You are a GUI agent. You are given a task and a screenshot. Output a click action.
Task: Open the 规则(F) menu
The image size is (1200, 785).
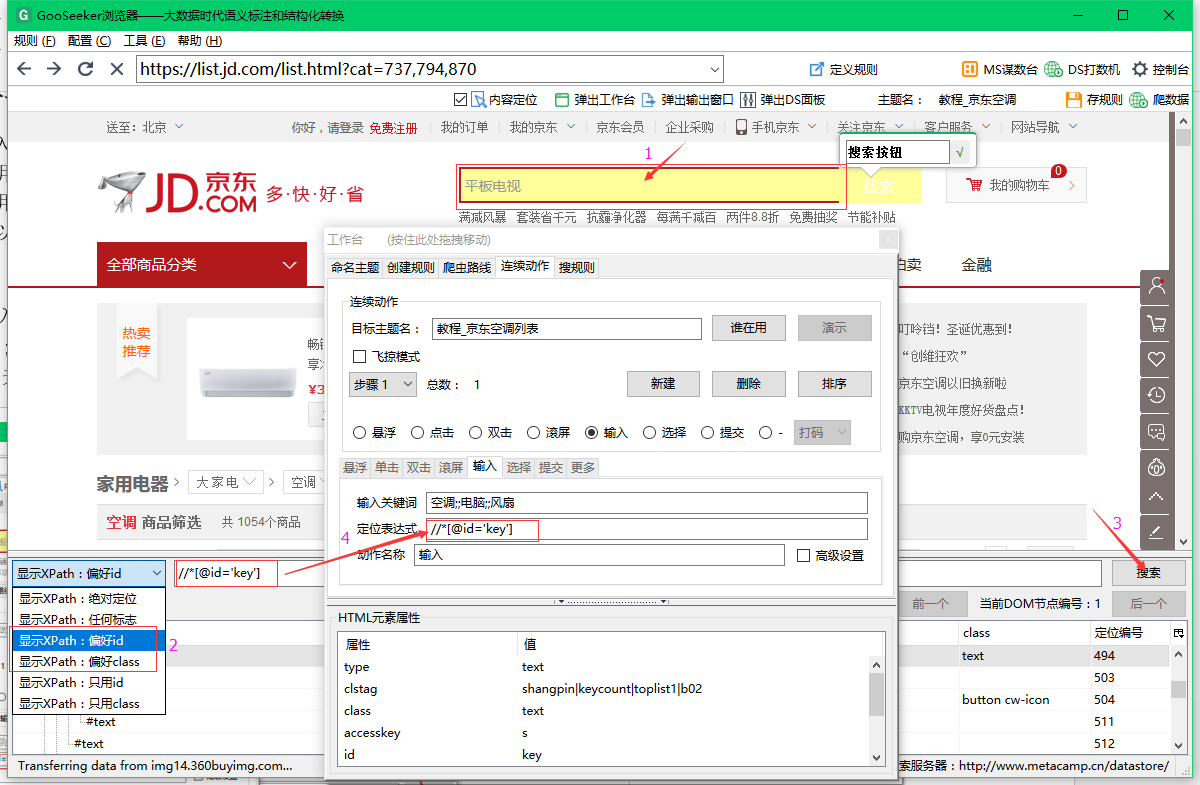click(34, 41)
